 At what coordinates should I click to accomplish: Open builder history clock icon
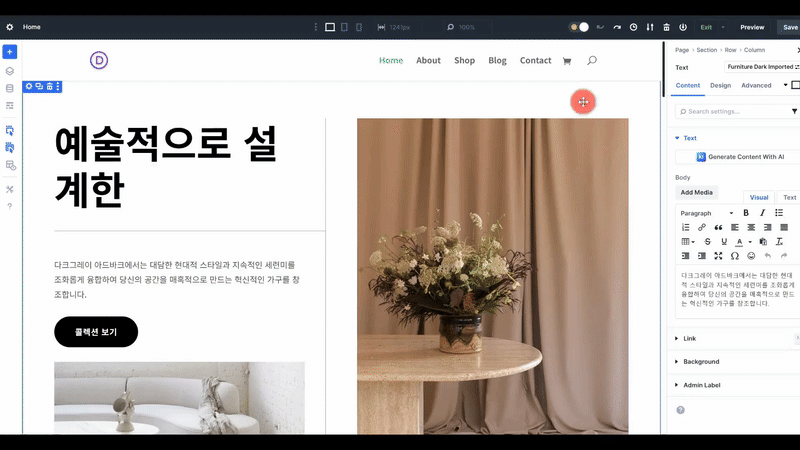tap(632, 27)
